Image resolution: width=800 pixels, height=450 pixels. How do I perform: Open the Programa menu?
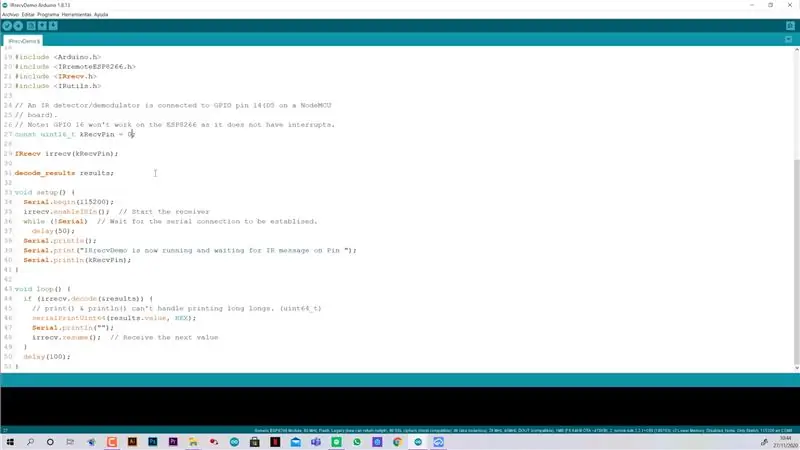48,15
